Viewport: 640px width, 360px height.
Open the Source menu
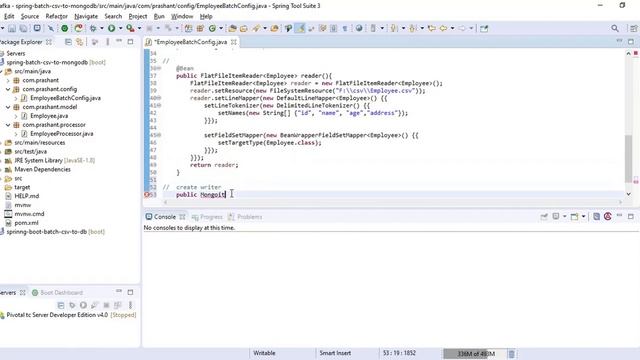(30, 16)
